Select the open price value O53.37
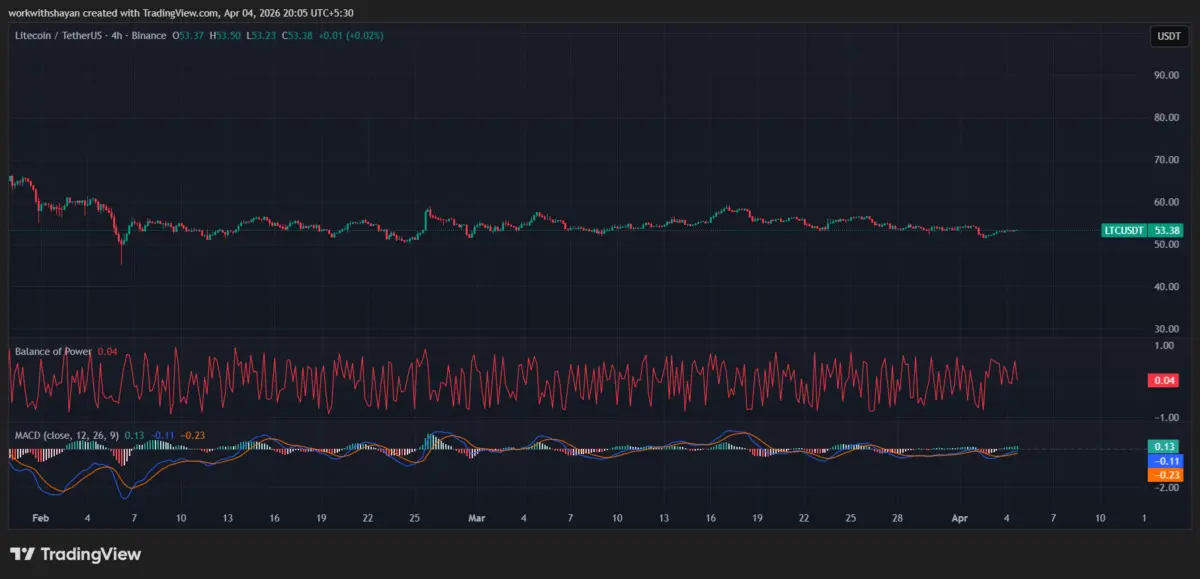Screen dimensions: 1200x579 188,34
